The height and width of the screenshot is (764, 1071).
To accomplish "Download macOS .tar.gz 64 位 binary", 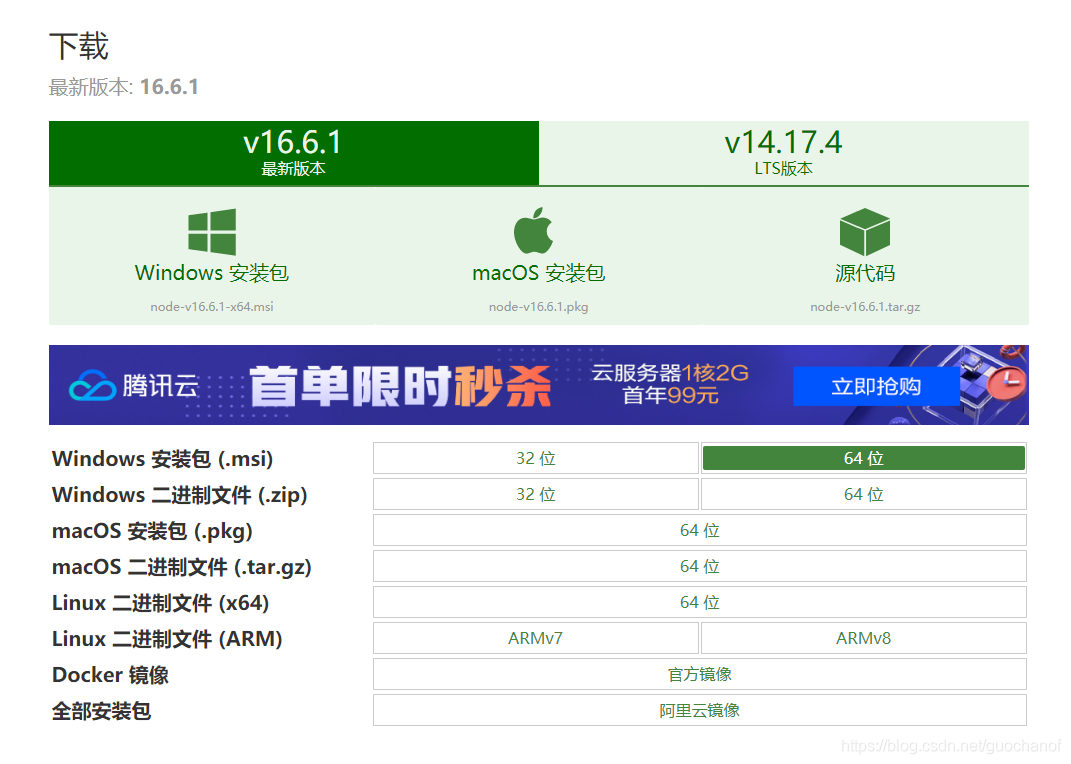I will (699, 567).
